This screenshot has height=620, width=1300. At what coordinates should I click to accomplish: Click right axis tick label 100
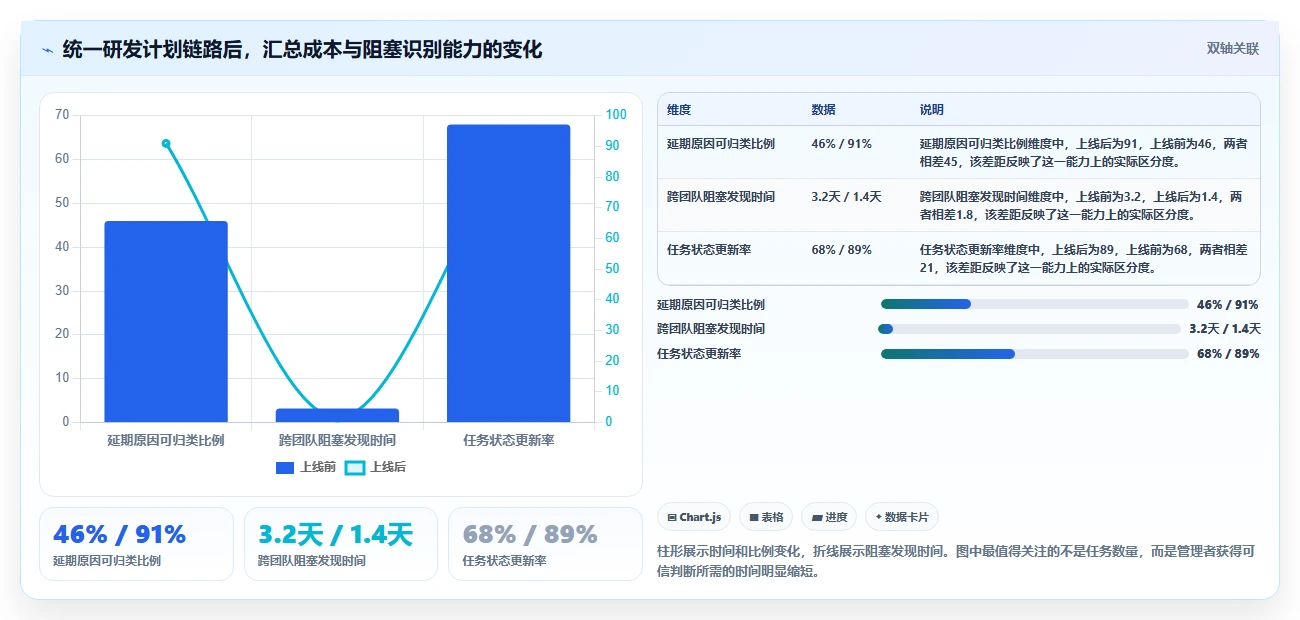click(x=616, y=115)
